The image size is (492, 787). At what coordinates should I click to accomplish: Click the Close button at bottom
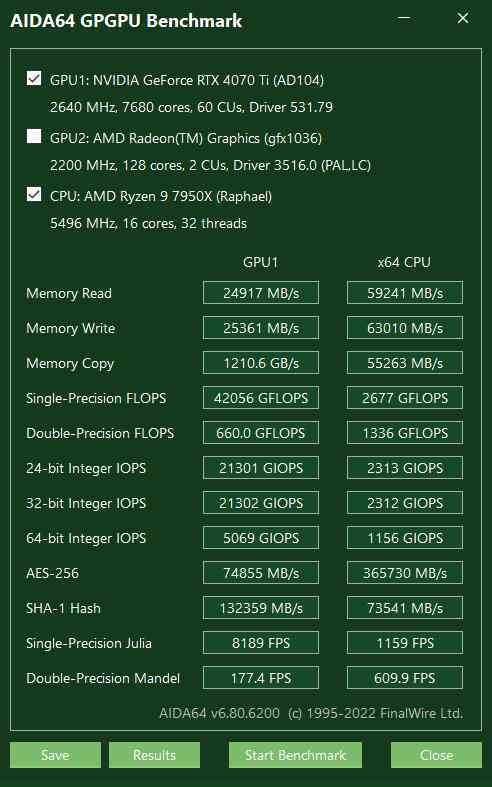tap(436, 755)
